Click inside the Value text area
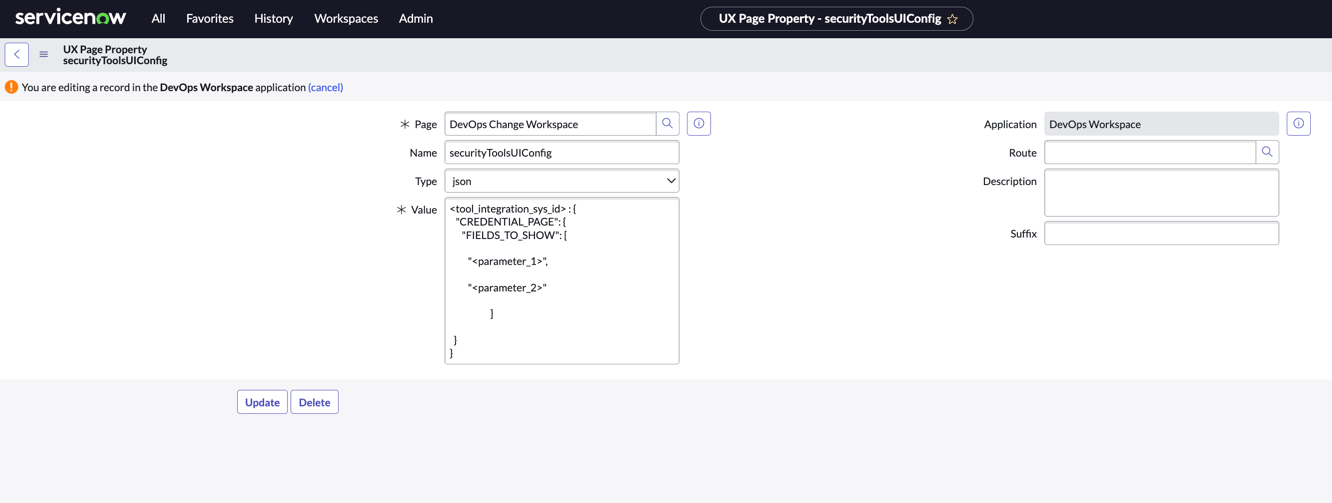This screenshot has height=503, width=1332. pos(562,281)
